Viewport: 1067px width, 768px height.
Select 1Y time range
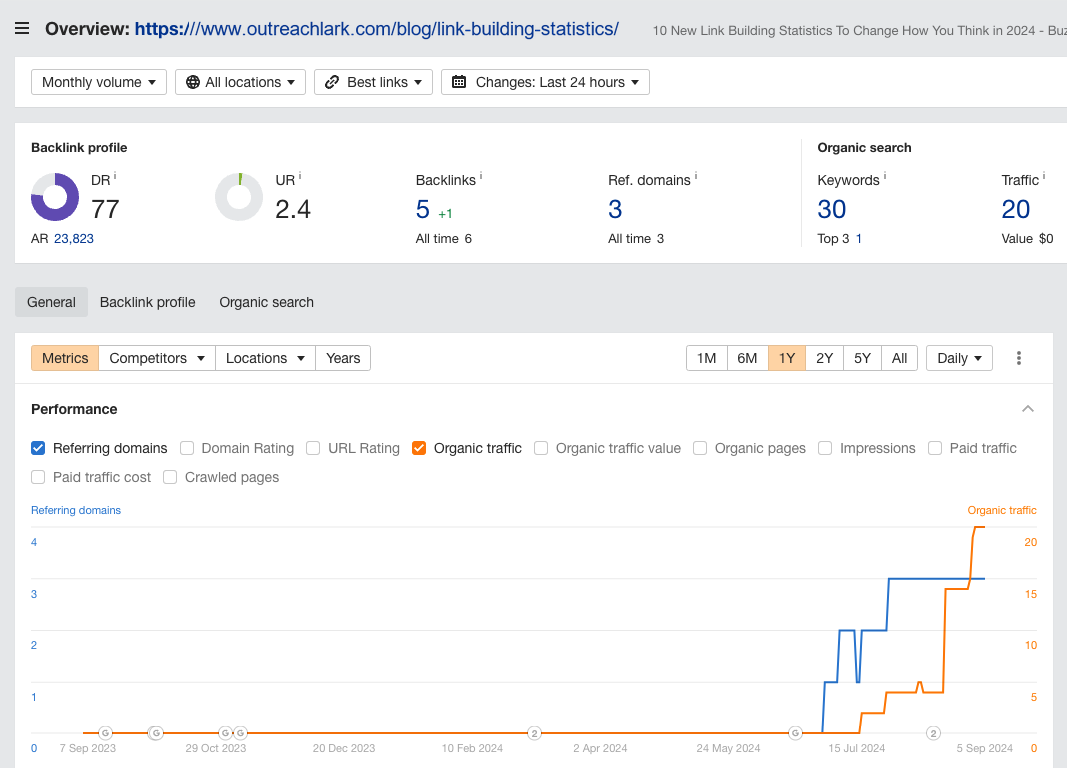pyautogui.click(x=787, y=358)
